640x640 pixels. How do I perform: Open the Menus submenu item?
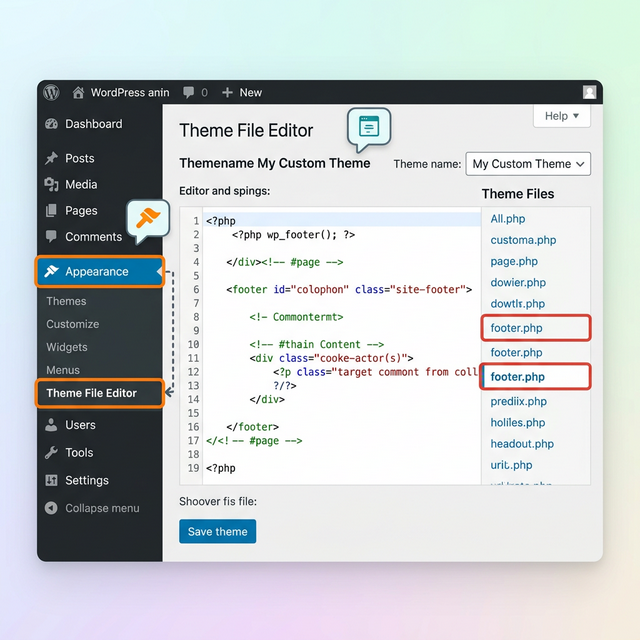63,370
